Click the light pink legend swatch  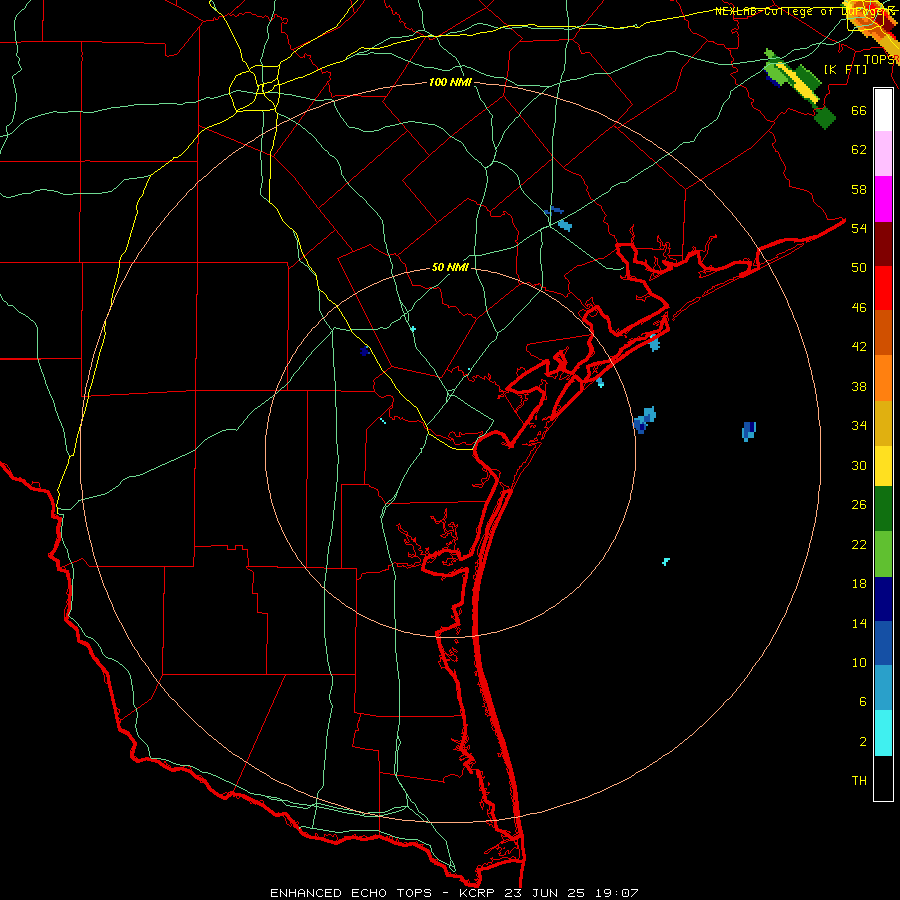pos(883,153)
